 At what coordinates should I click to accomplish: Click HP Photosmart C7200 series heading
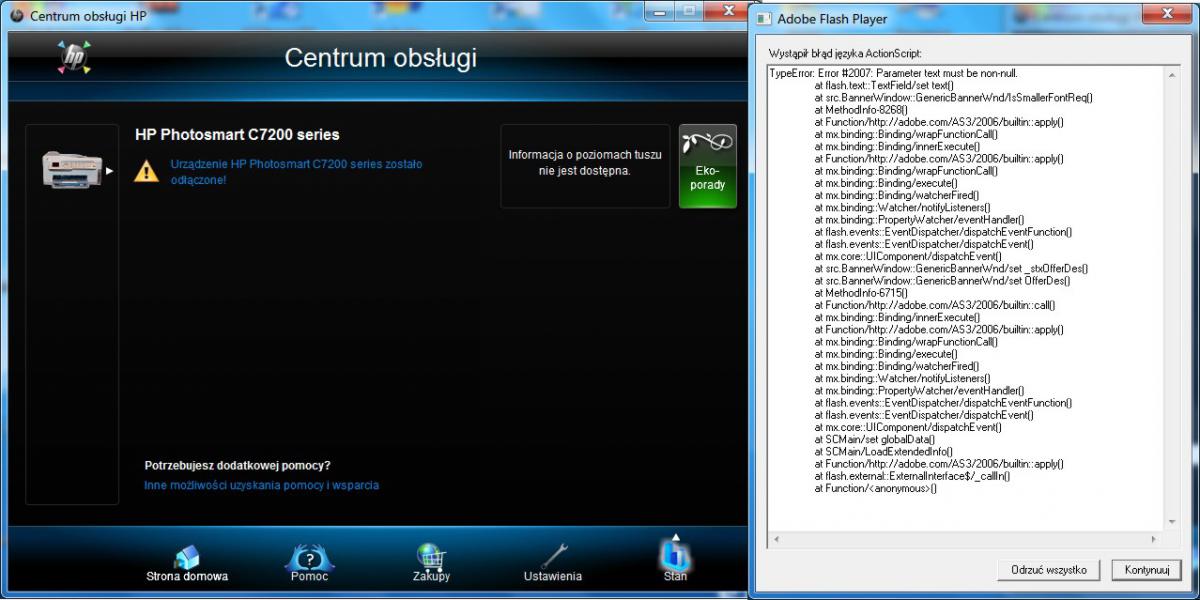coord(237,134)
